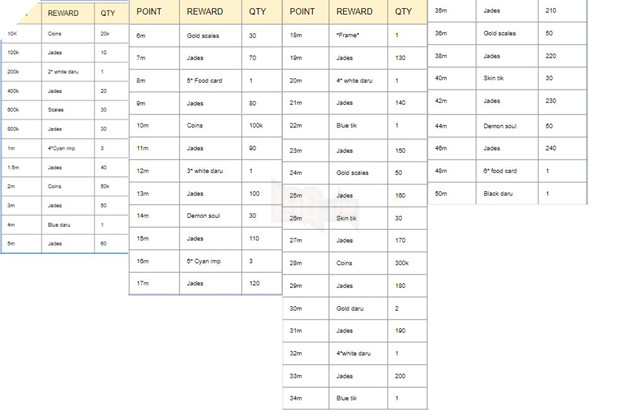Select the 34m point cell
Image resolution: width=630 pixels, height=411 pixels.
pyautogui.click(x=295, y=398)
